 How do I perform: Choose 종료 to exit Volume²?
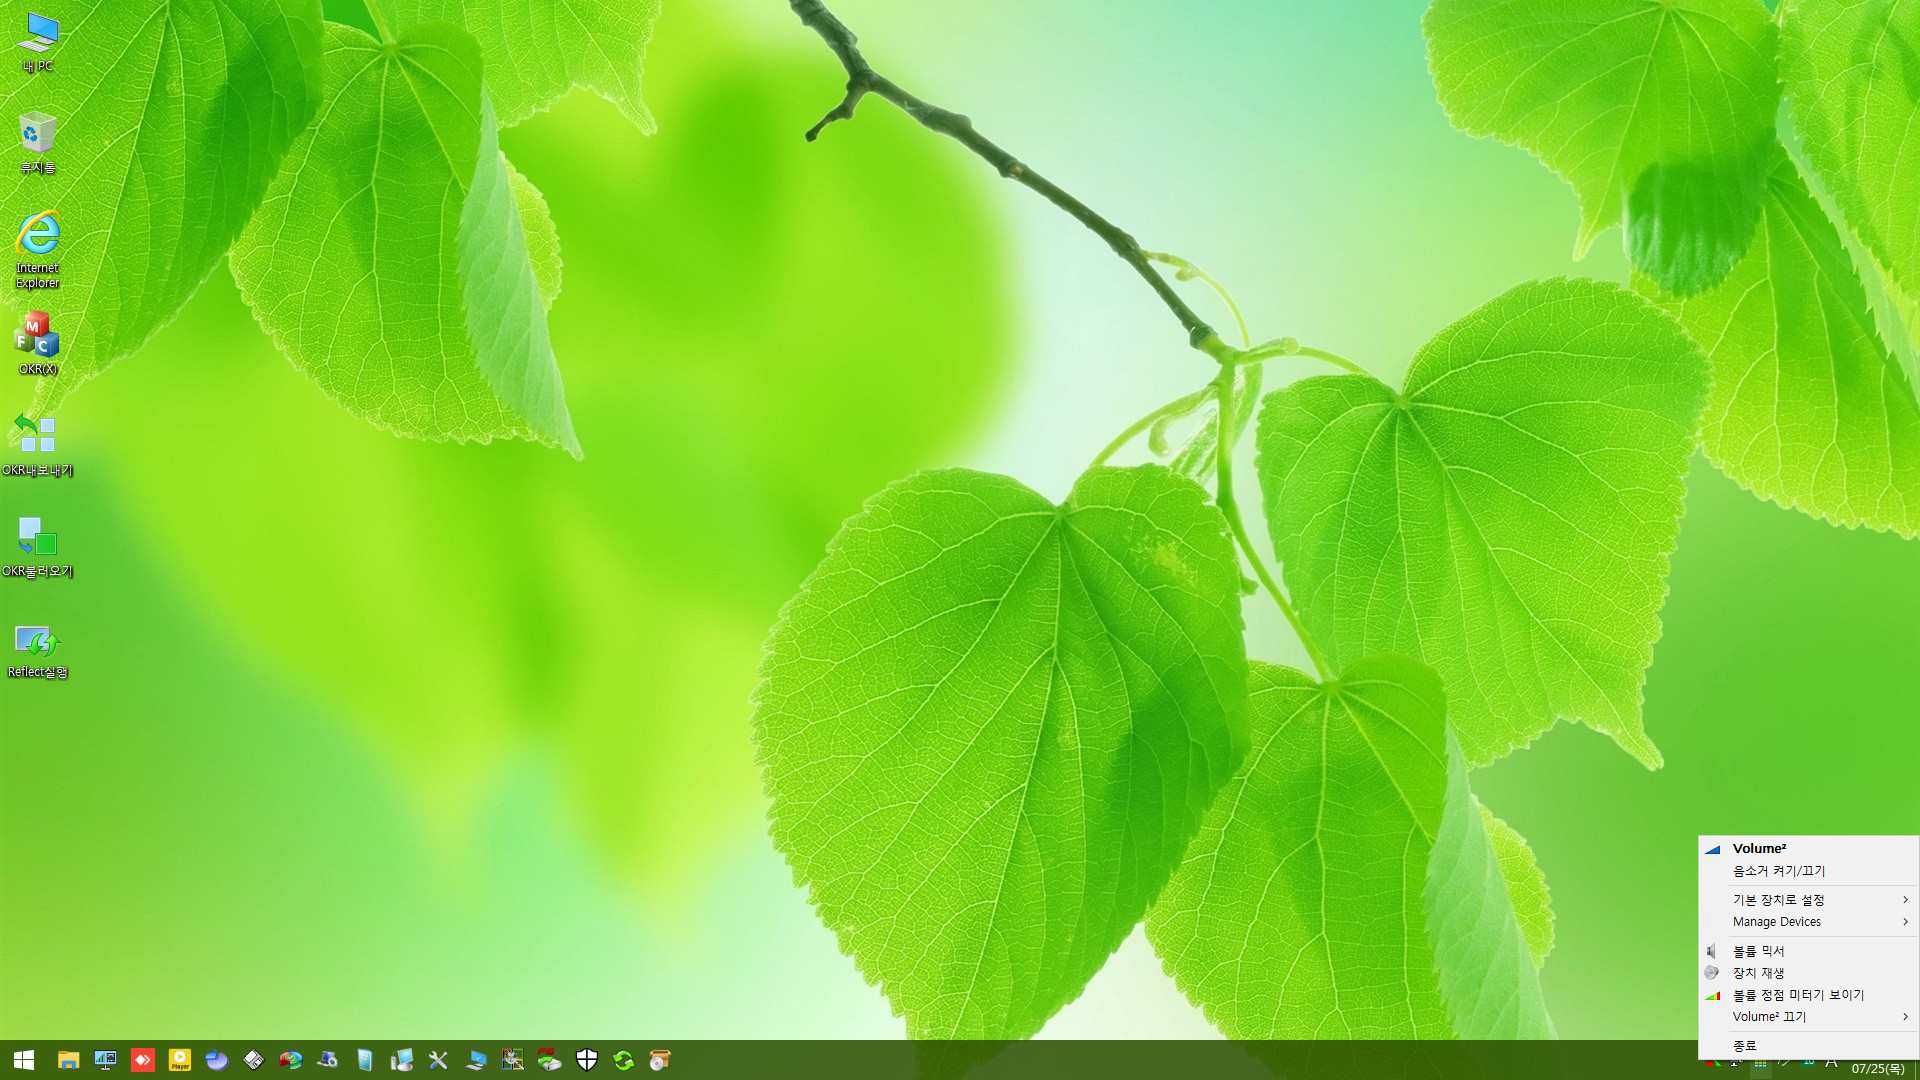[x=1808, y=1046]
